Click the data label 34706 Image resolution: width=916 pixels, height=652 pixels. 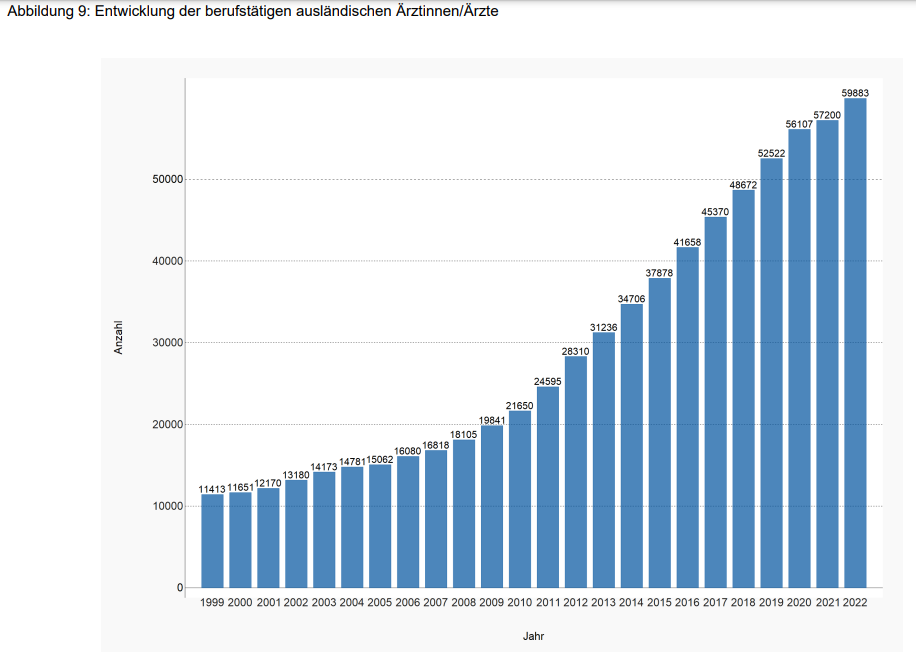(x=631, y=299)
